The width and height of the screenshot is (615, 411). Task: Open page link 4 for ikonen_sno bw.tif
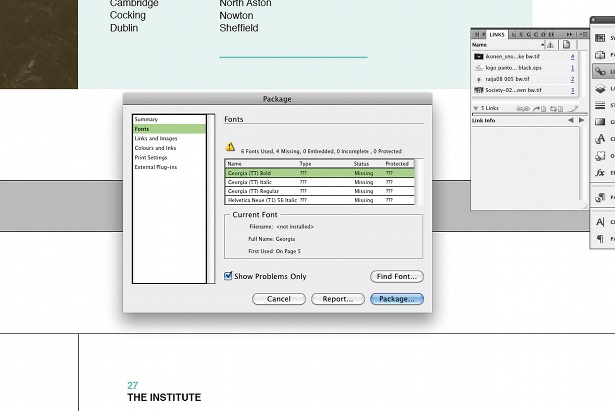(x=572, y=56)
